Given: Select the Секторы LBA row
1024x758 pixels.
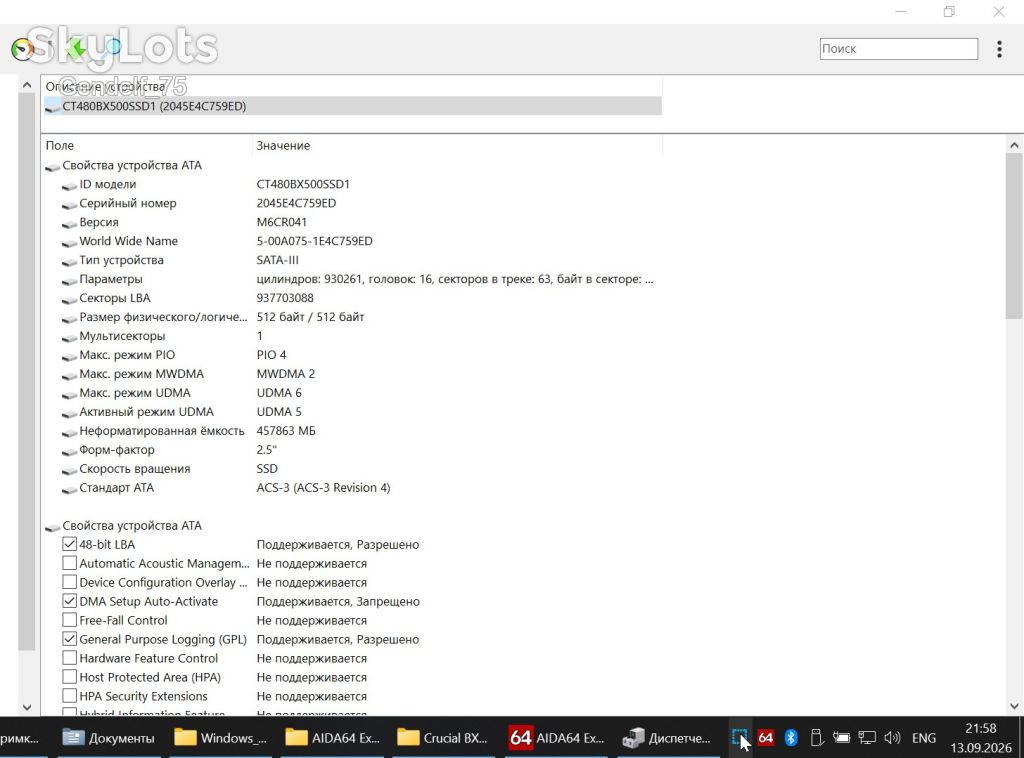Looking at the screenshot, I should click(352, 298).
